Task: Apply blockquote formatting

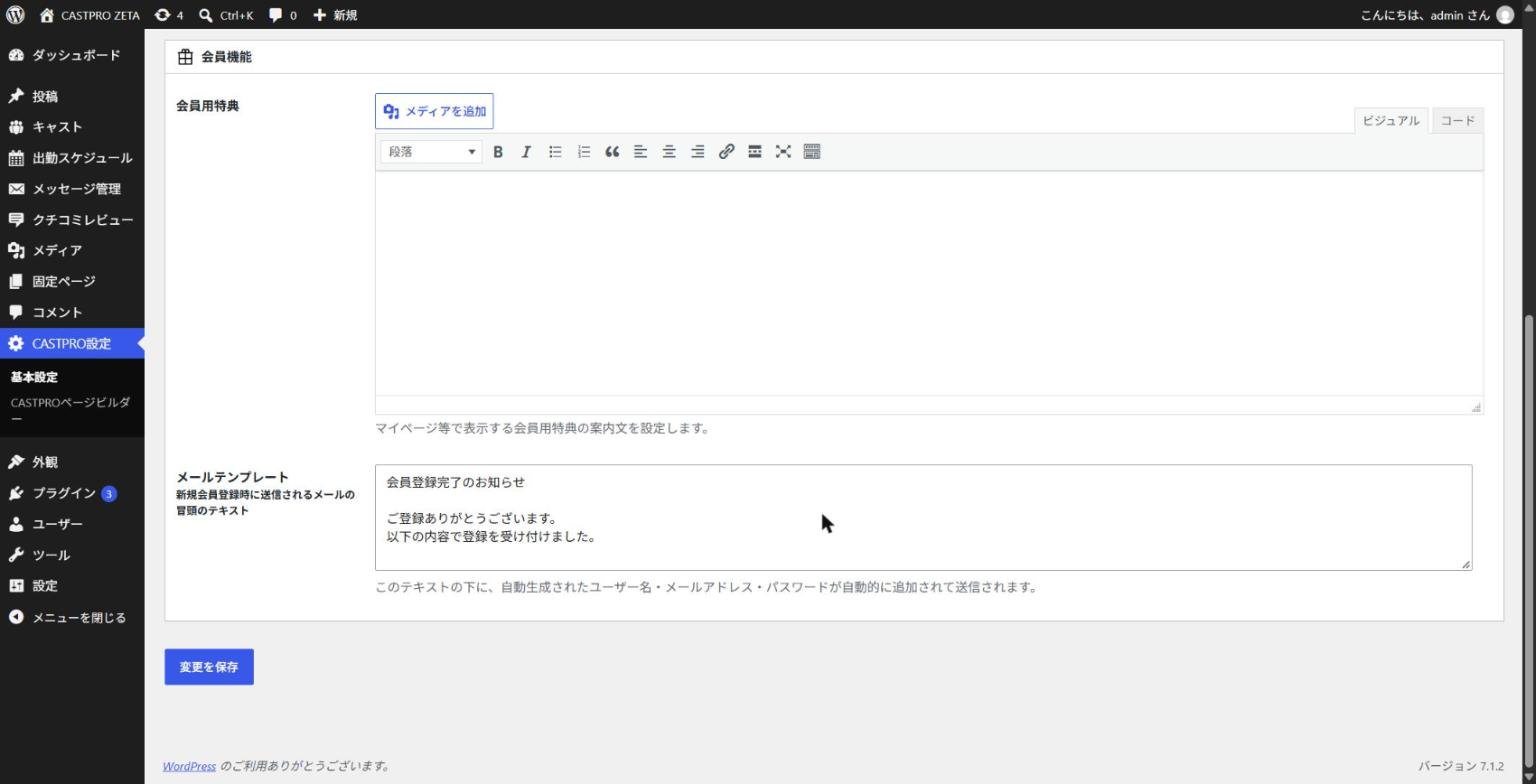Action: (x=612, y=152)
